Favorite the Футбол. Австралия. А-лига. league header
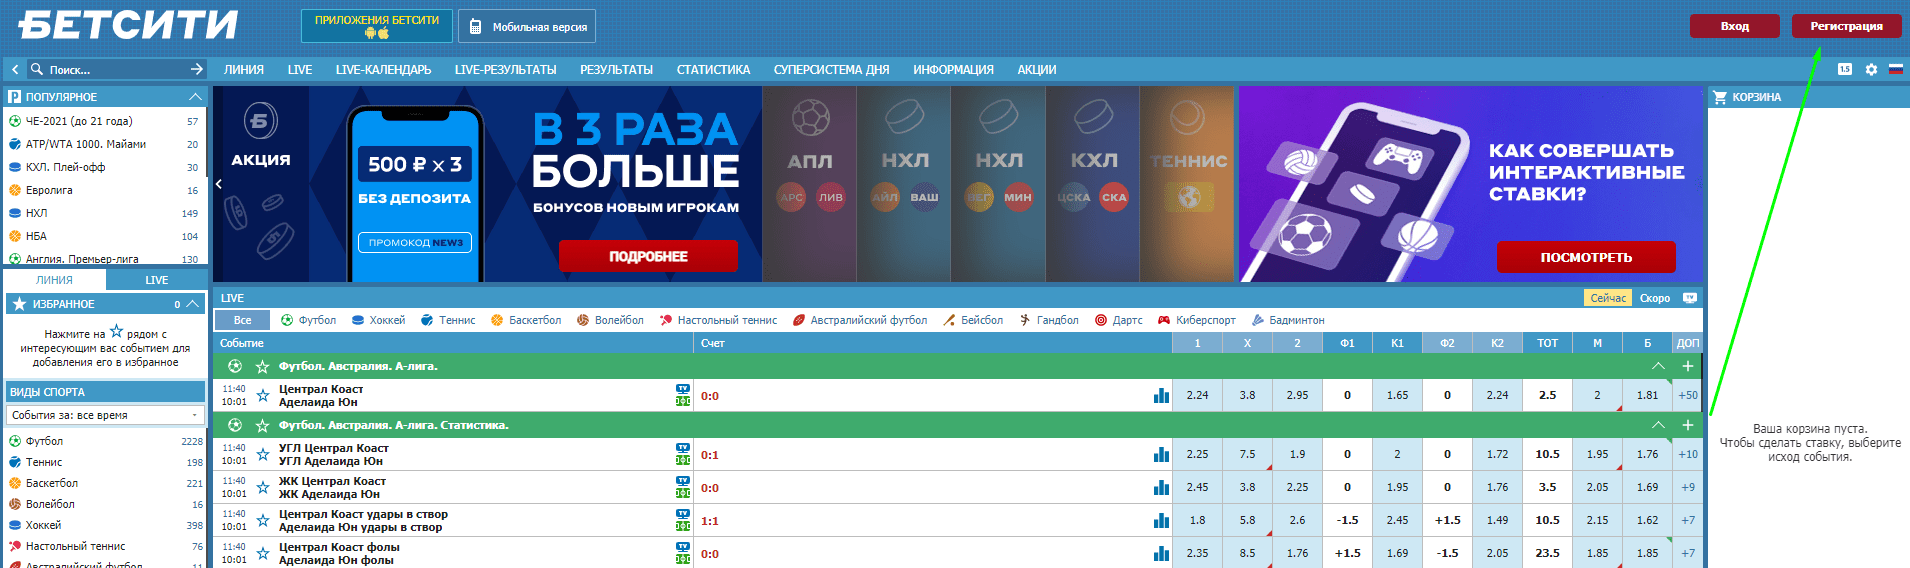 pyautogui.click(x=262, y=366)
